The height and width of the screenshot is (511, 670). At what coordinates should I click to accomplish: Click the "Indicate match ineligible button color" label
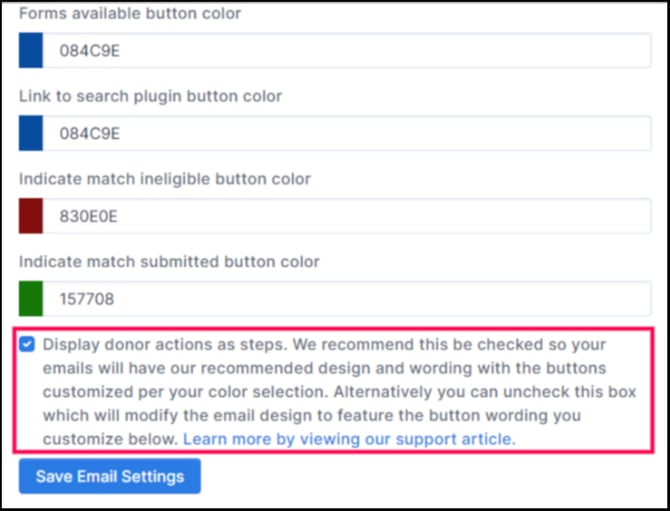click(x=165, y=179)
